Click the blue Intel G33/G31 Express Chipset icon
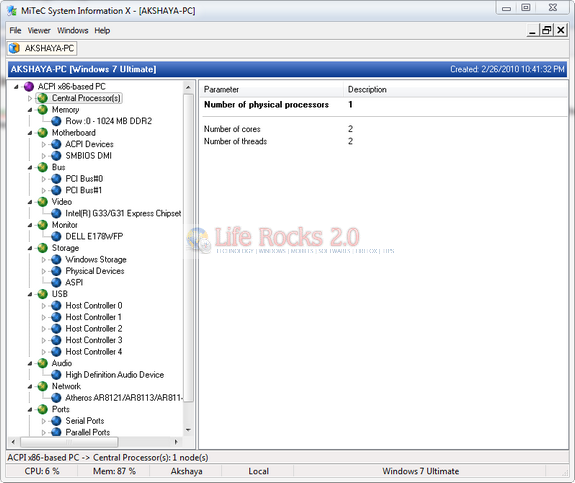 tap(56, 213)
